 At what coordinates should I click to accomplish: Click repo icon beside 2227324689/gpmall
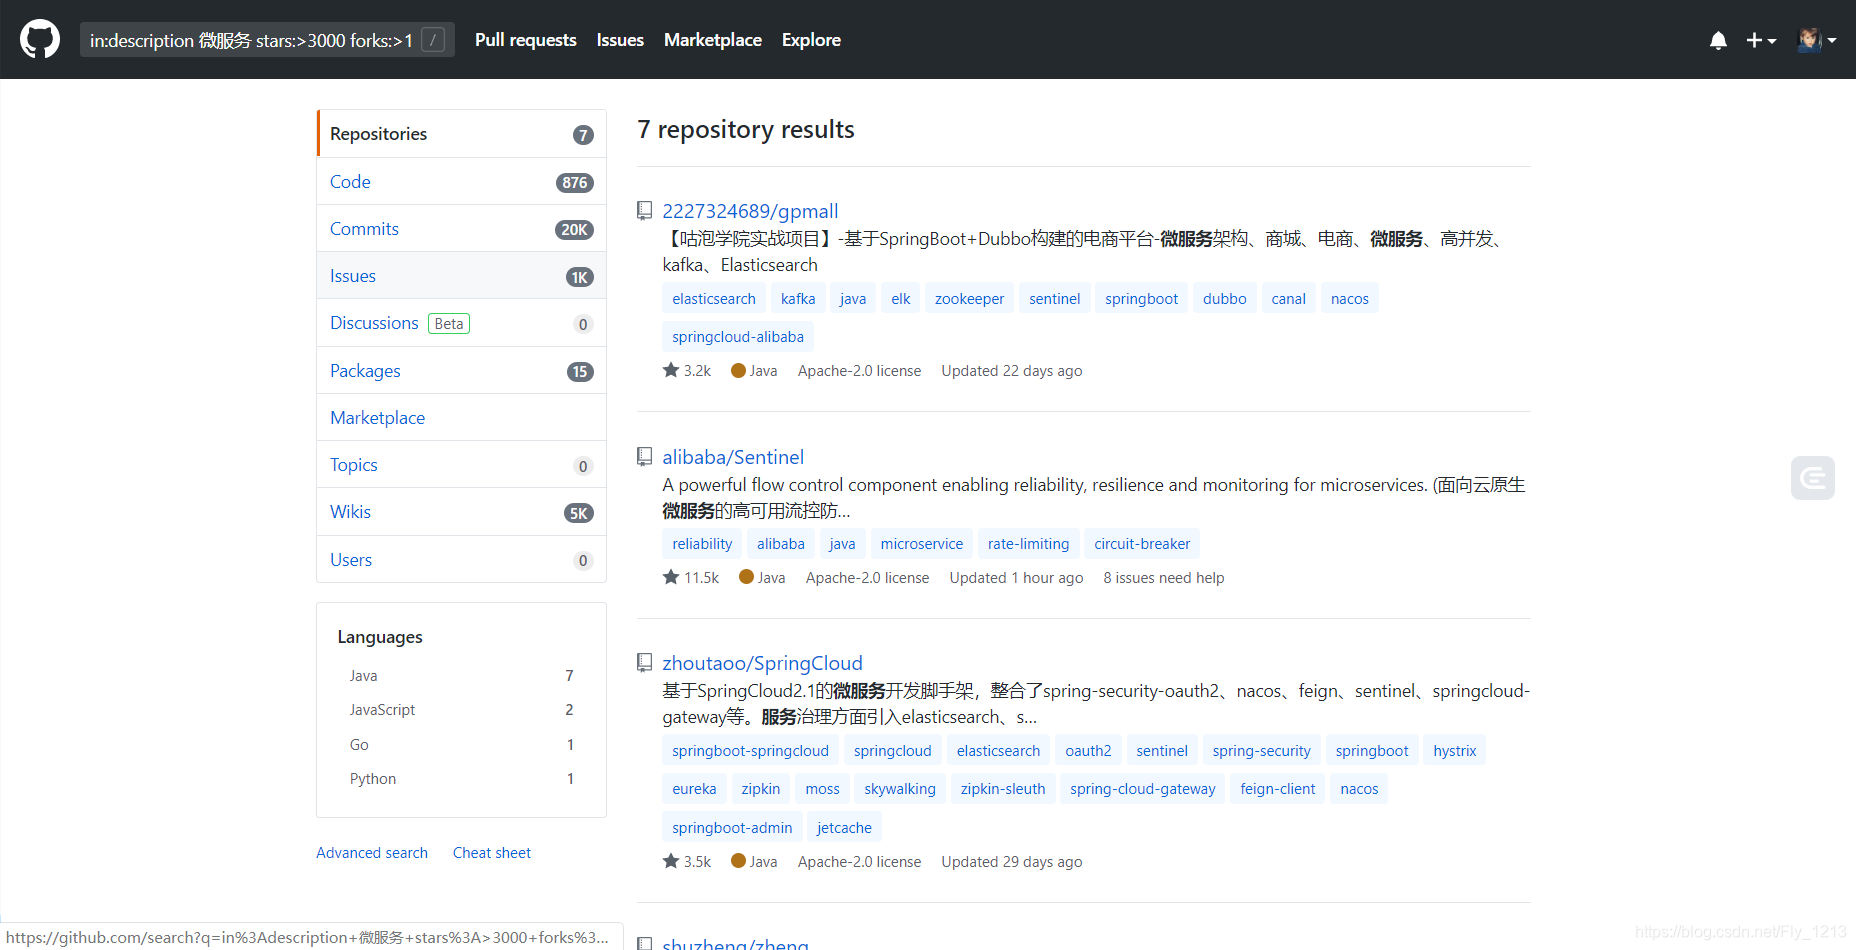coord(645,211)
